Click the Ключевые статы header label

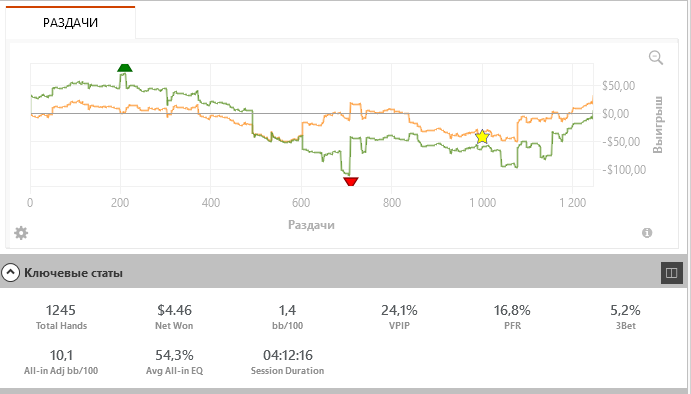coord(73,273)
